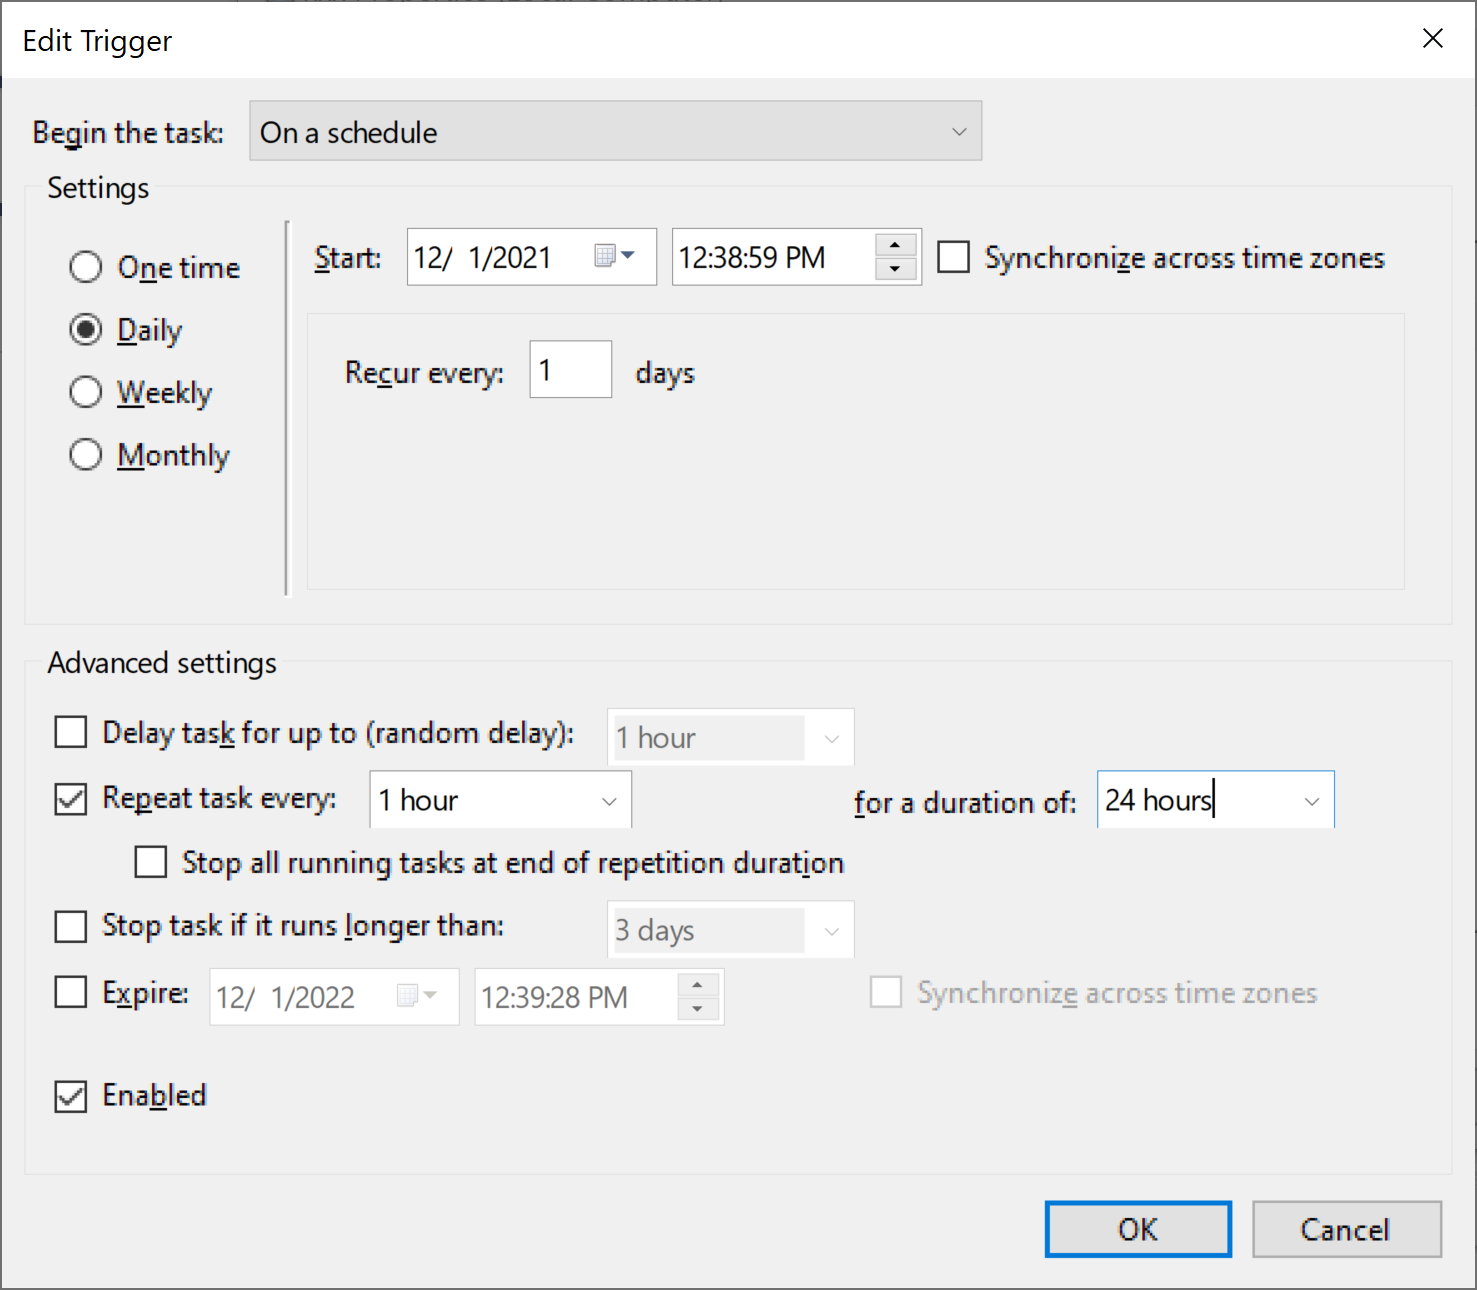Increase Expire time with up spinner arrow

coord(698,985)
